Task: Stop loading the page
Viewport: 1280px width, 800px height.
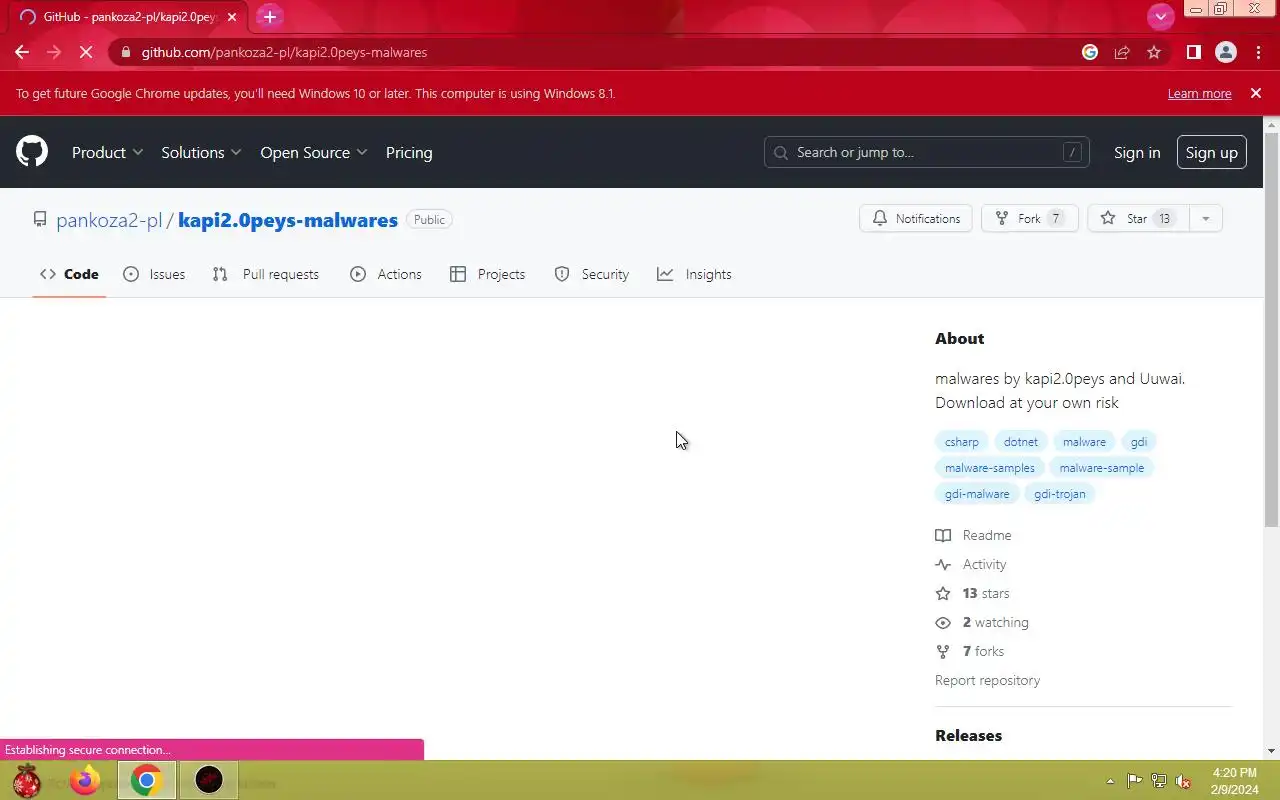Action: click(86, 52)
